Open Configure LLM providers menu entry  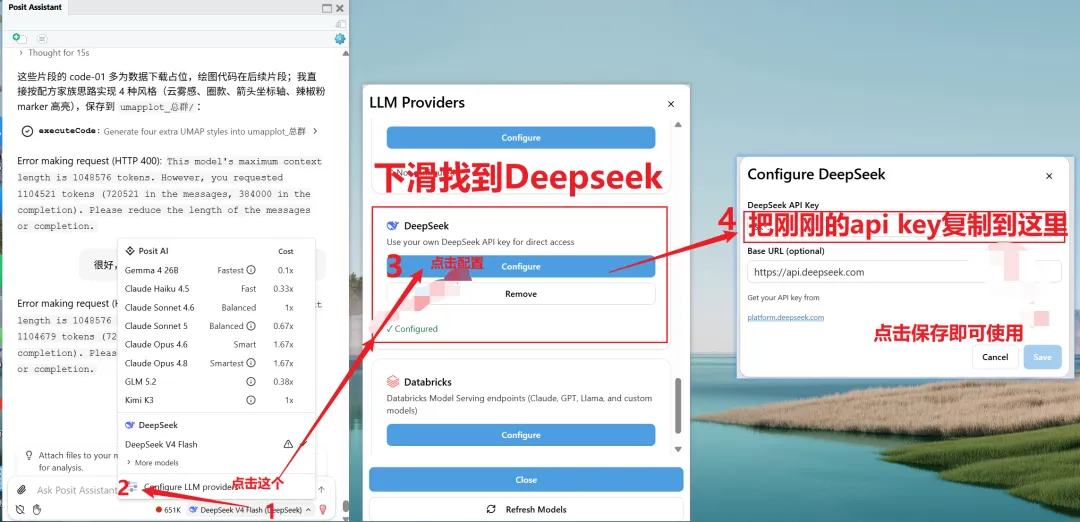[216, 487]
